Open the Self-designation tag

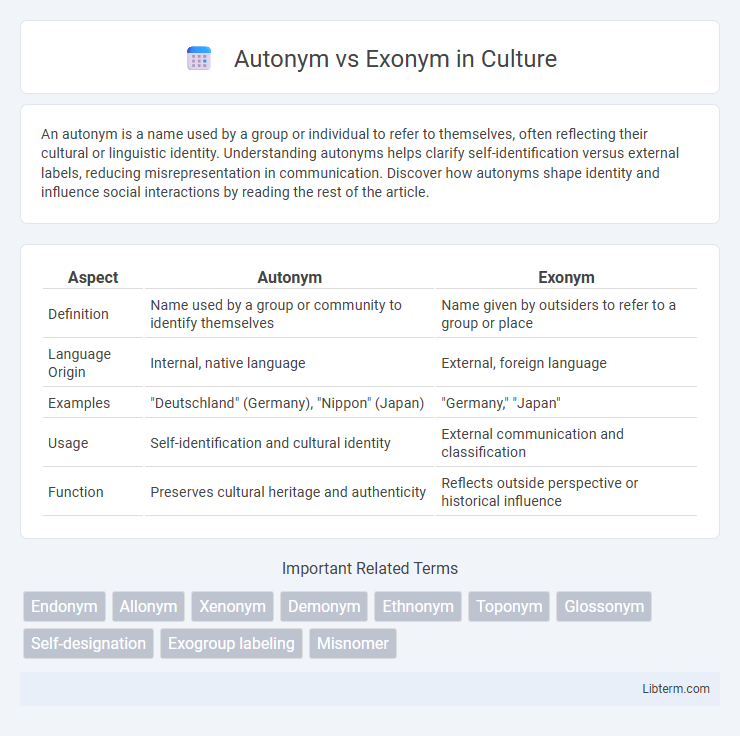point(88,644)
